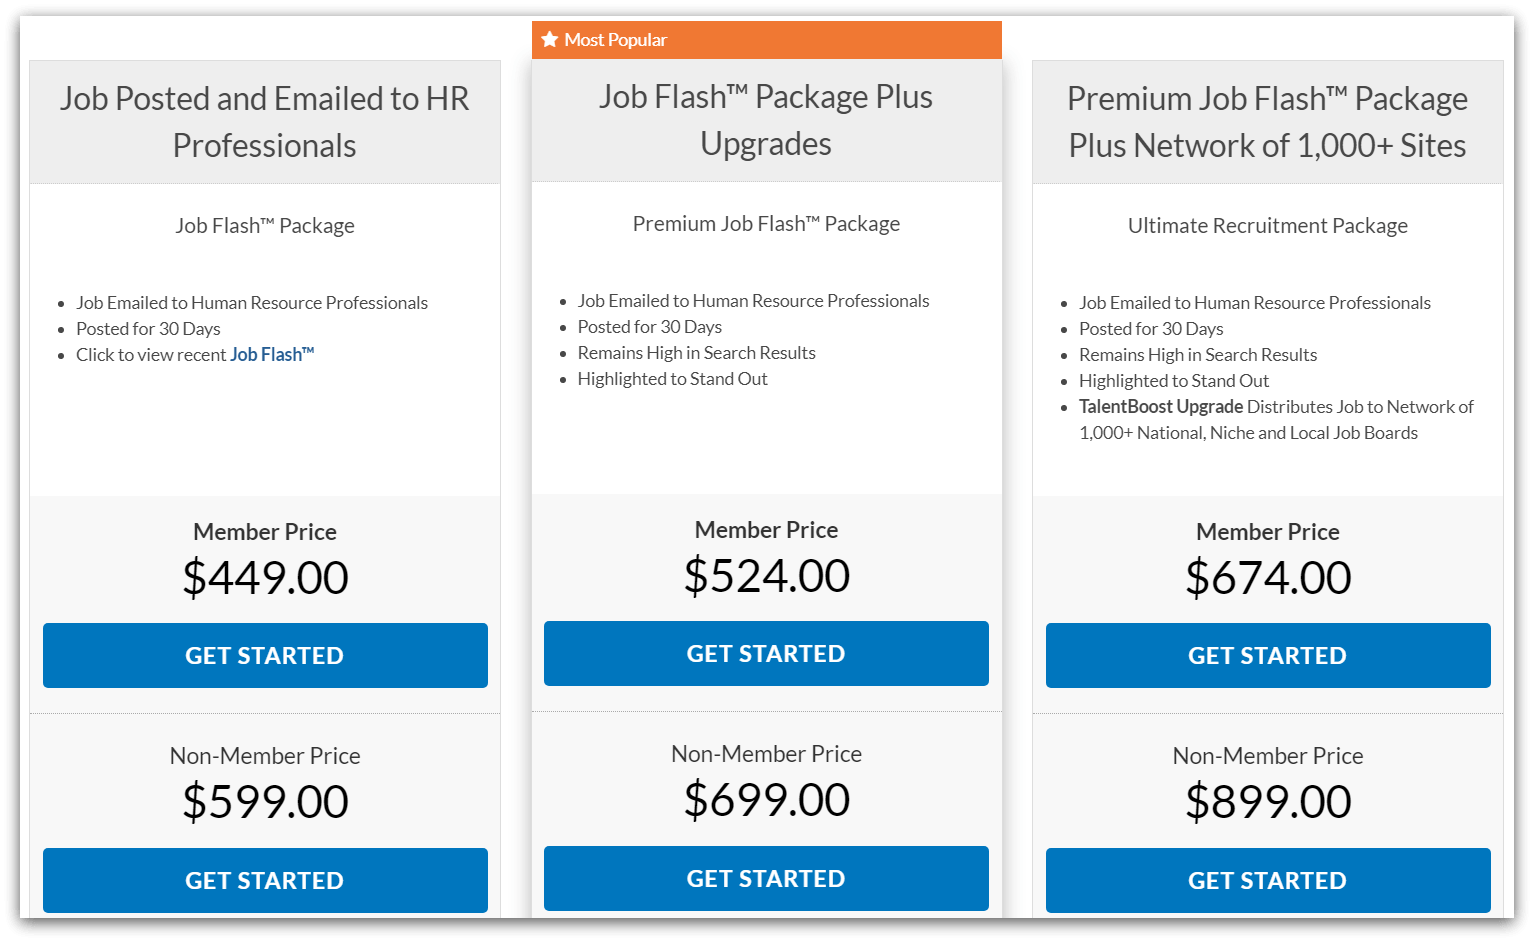Select the Premium Job Flash™ Package subtitle
Screen dimensions: 1534x942
(x=766, y=223)
